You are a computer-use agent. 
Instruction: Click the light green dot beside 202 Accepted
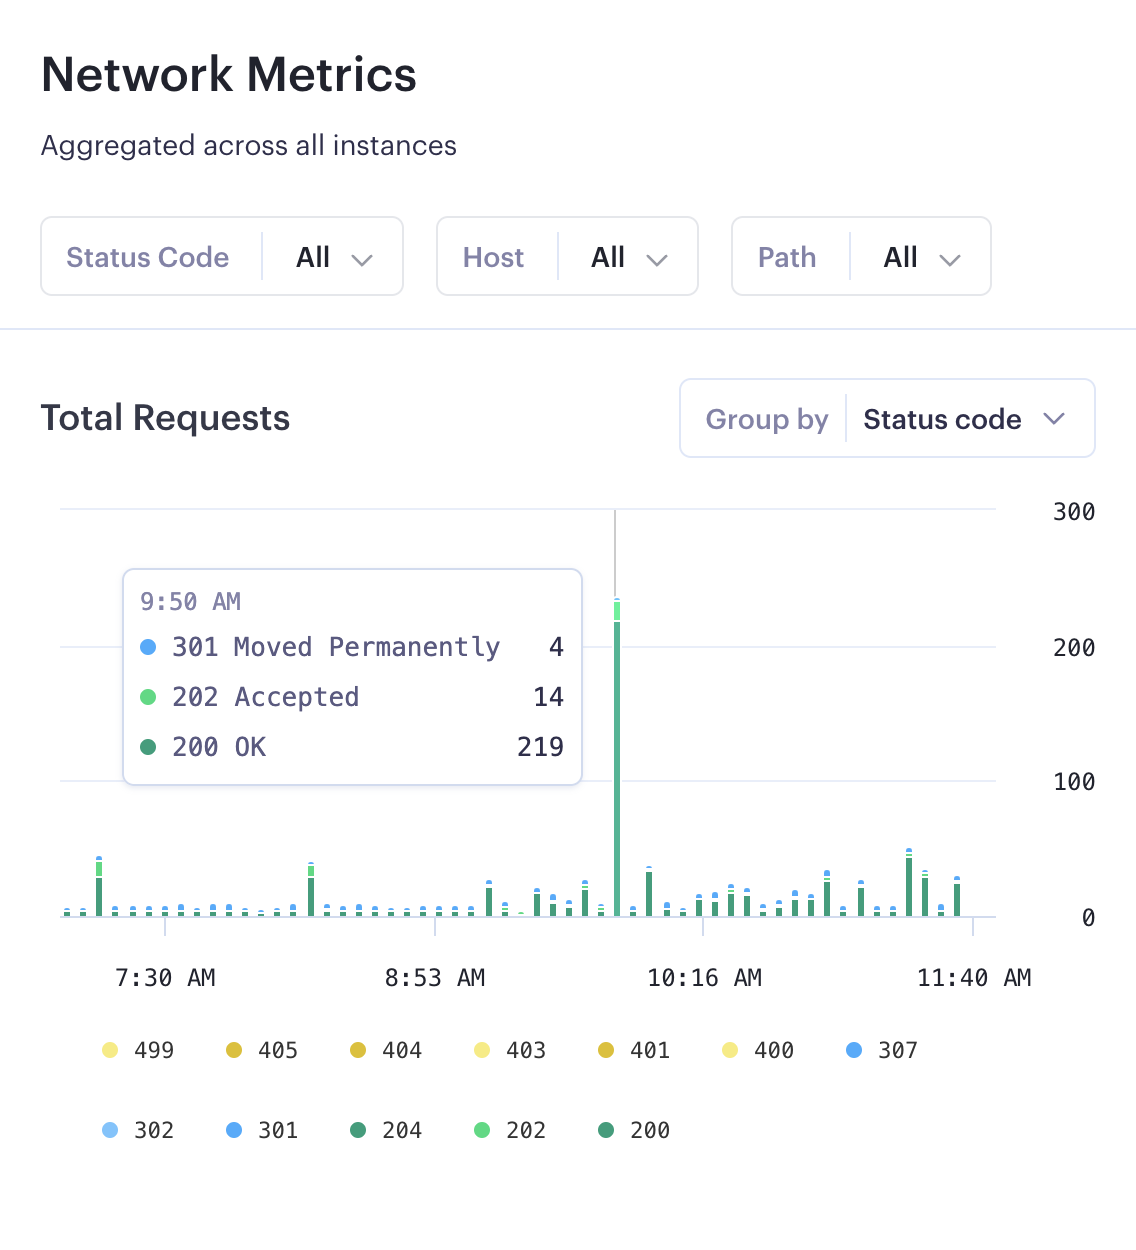(147, 697)
